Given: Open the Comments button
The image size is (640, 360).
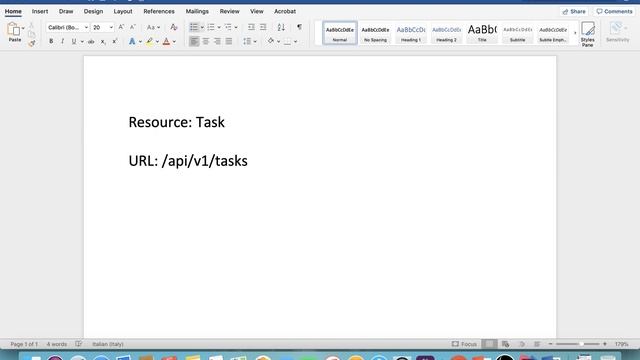Looking at the screenshot, I should [x=614, y=11].
